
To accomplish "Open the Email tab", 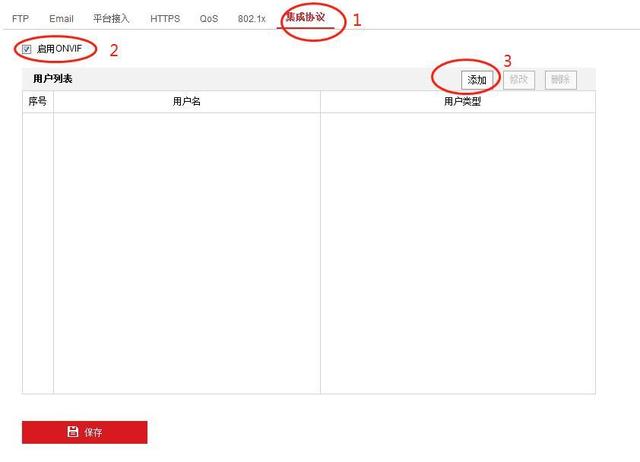I will coord(61,19).
